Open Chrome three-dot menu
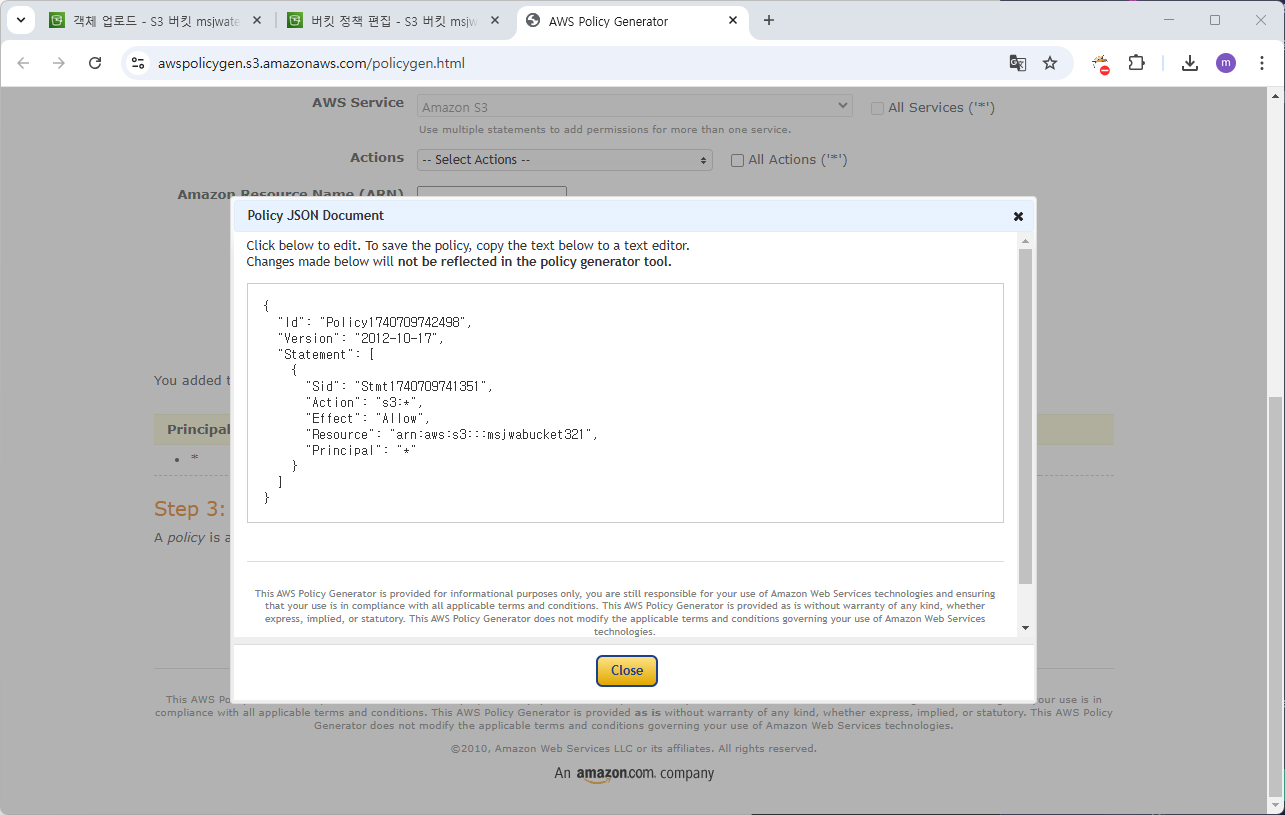Viewport: 1285px width, 815px height. 1262,63
